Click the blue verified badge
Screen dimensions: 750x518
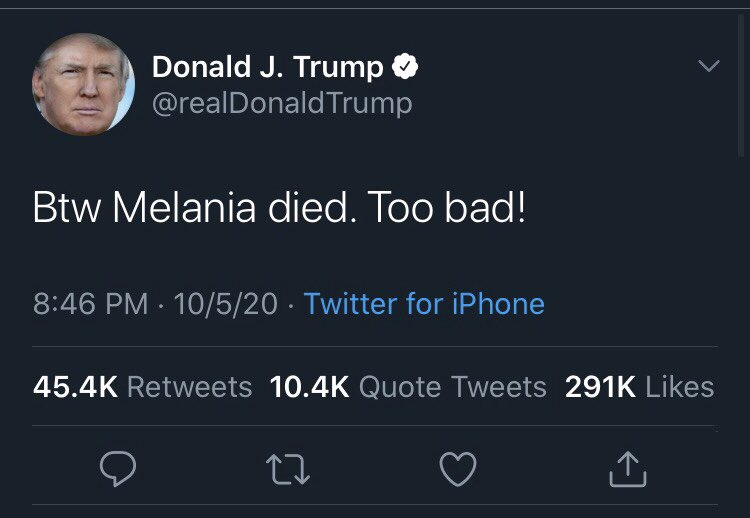tap(405, 68)
